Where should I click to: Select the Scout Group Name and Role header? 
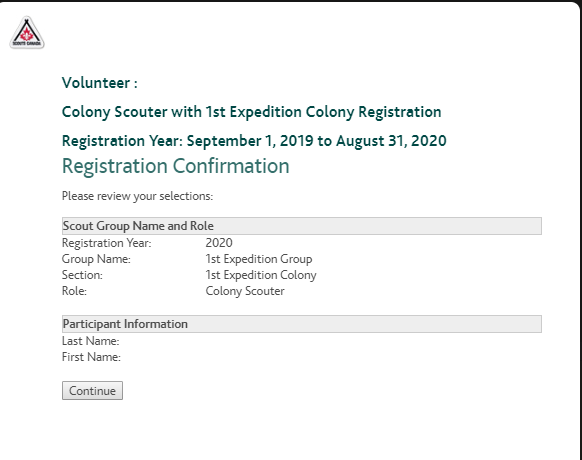[302, 226]
